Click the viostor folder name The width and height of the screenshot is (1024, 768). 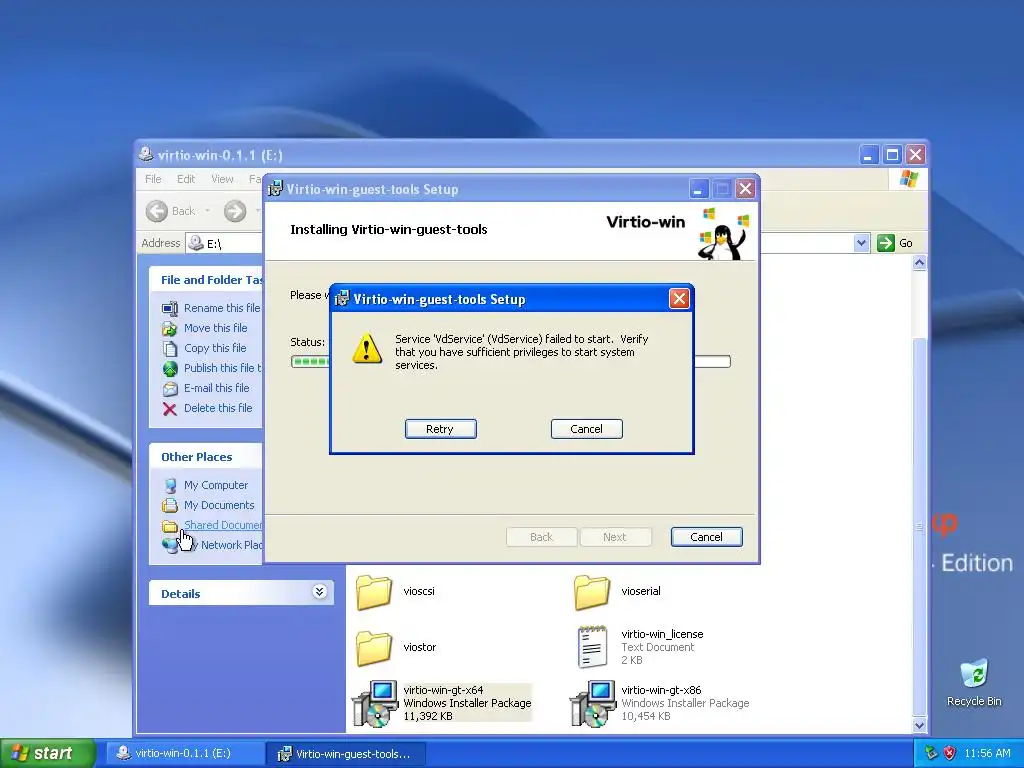pos(420,647)
